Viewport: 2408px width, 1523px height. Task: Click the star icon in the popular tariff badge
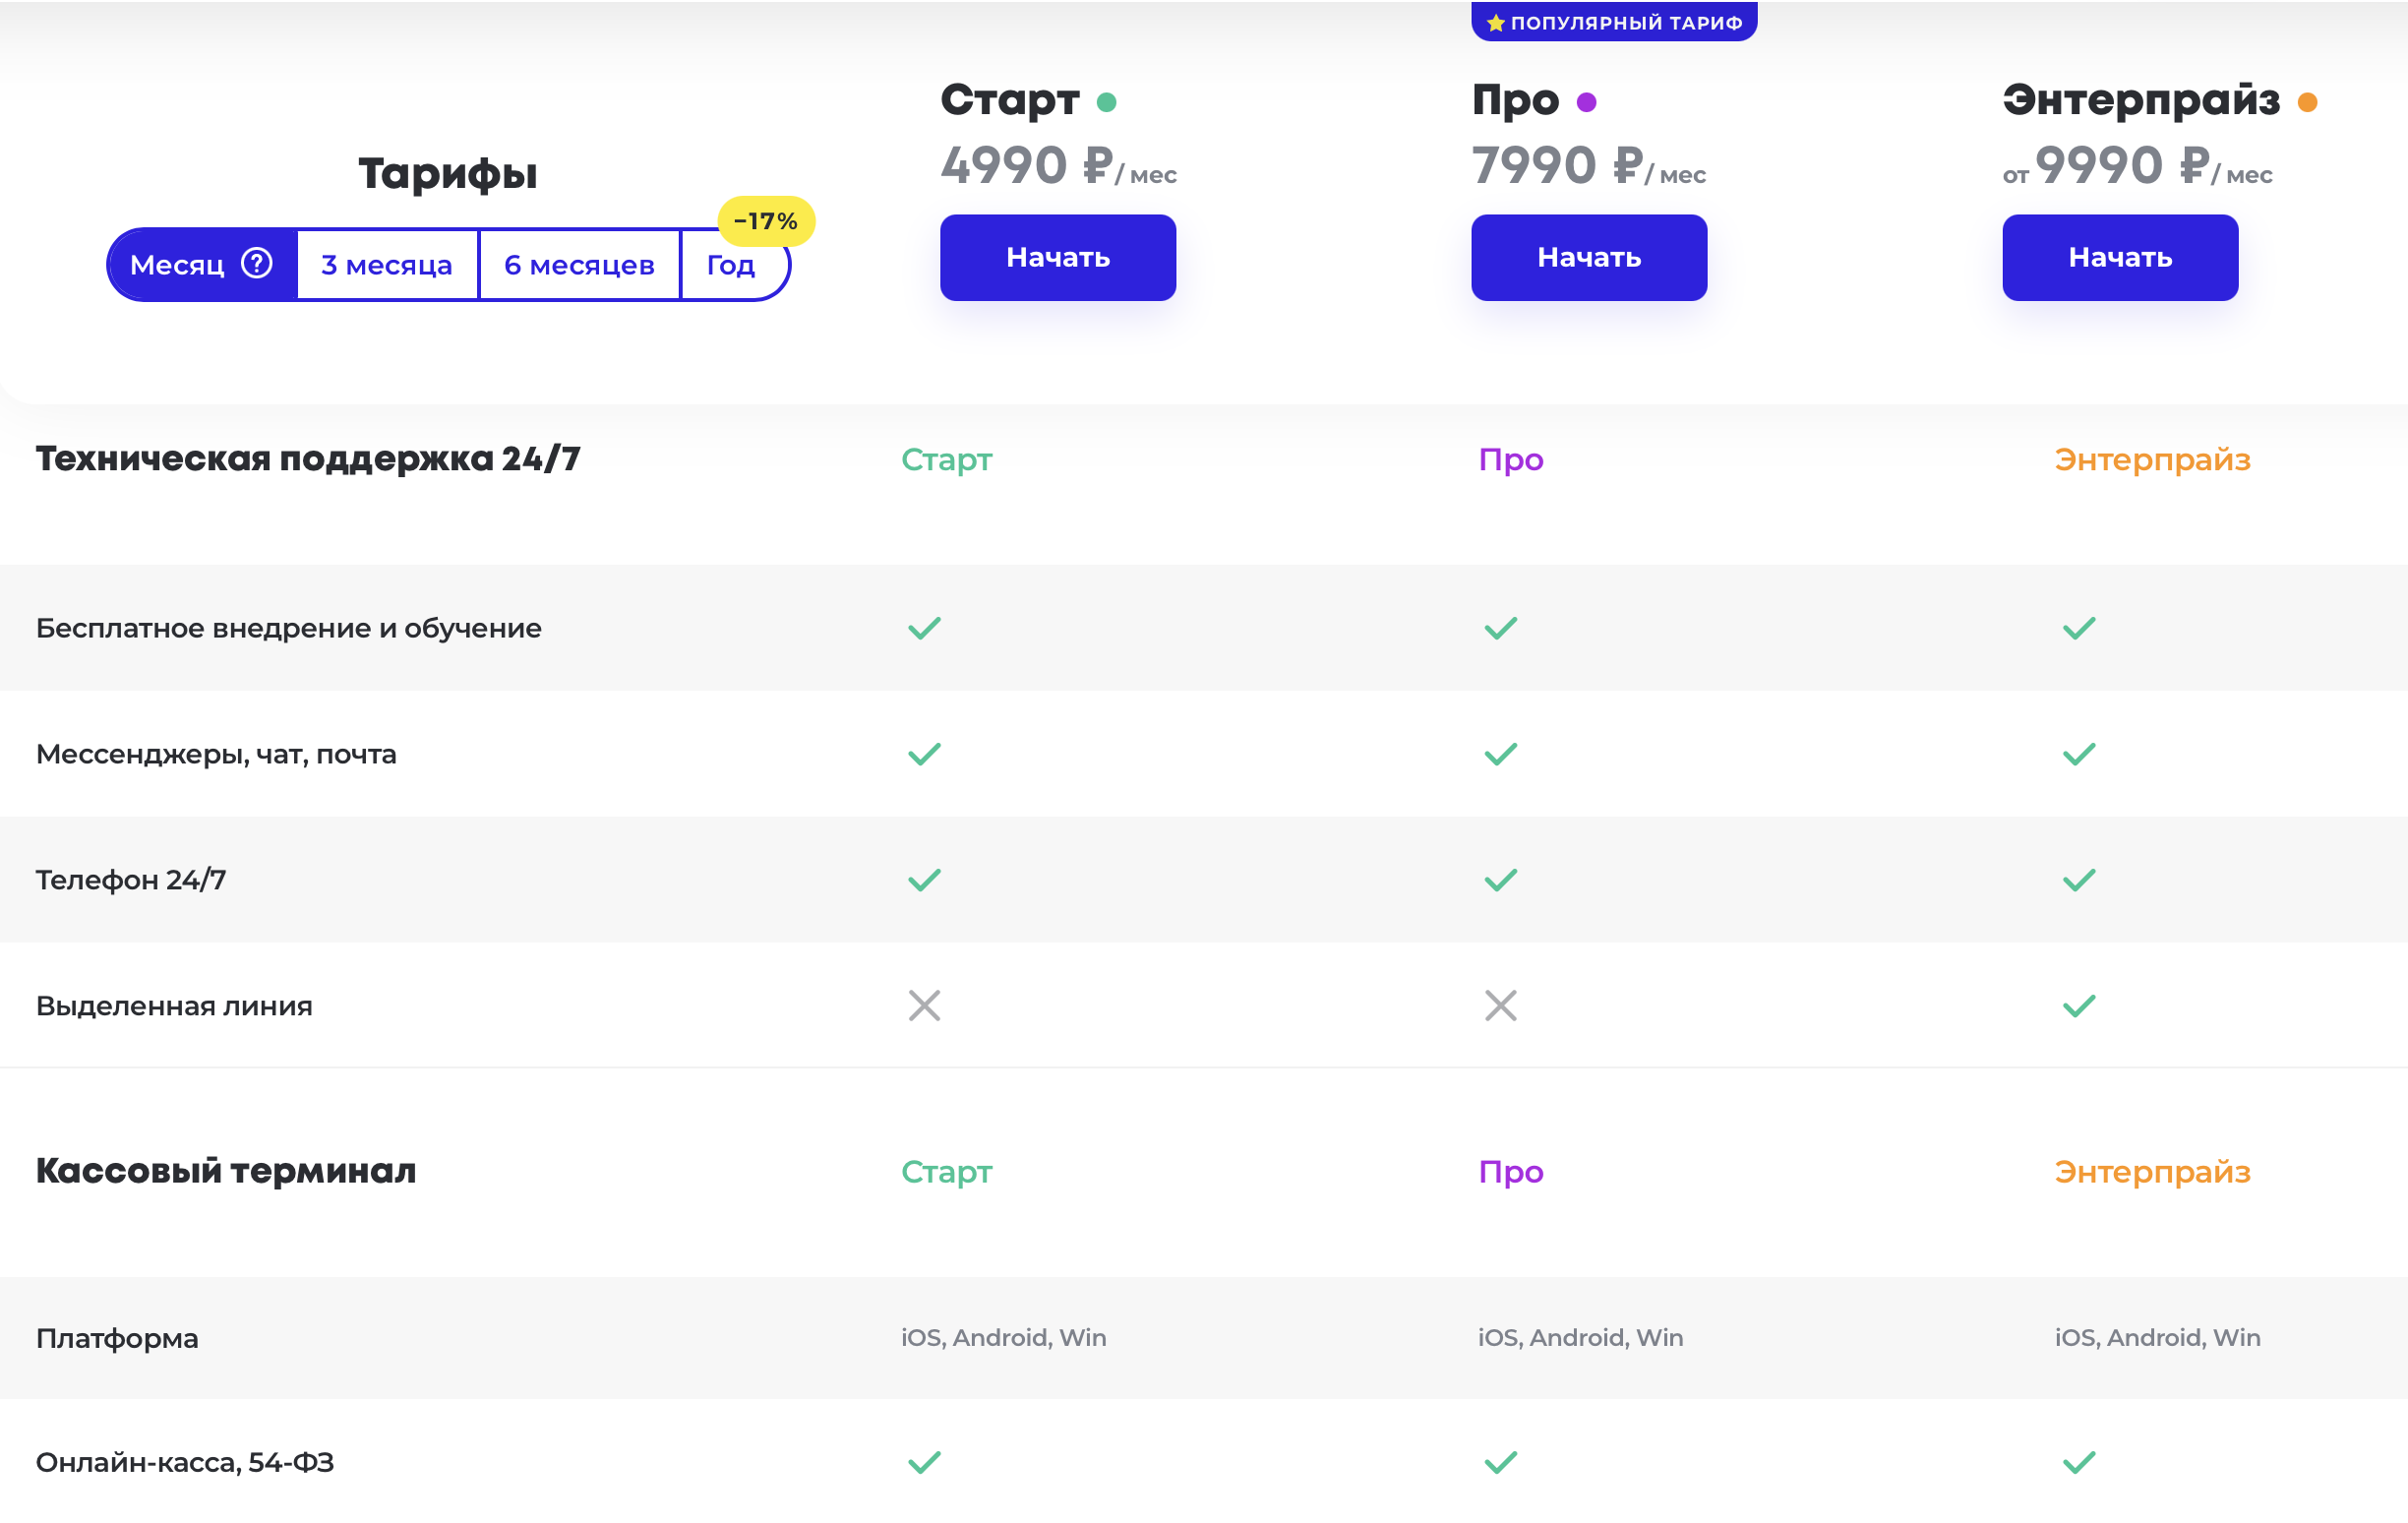(1495, 23)
